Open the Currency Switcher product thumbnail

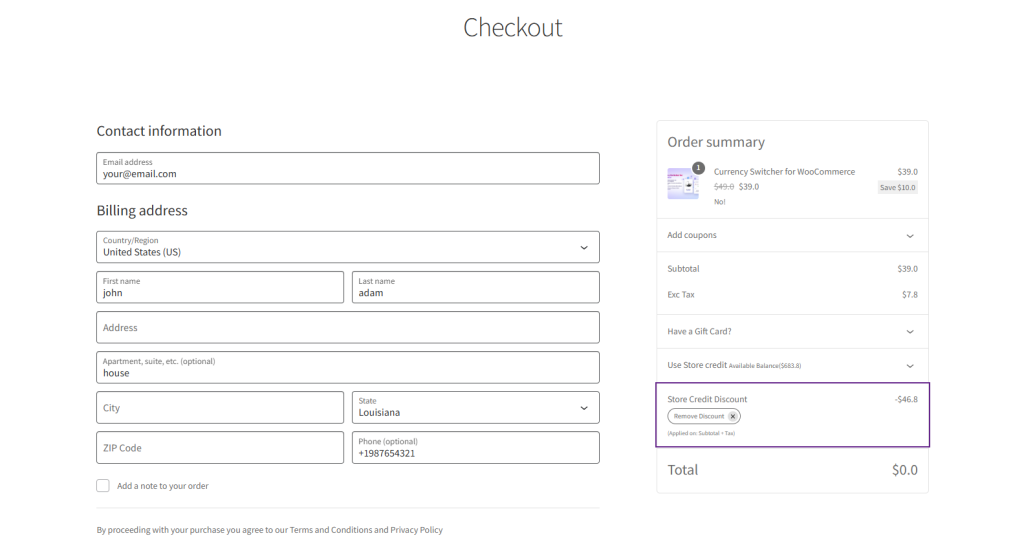coord(683,183)
